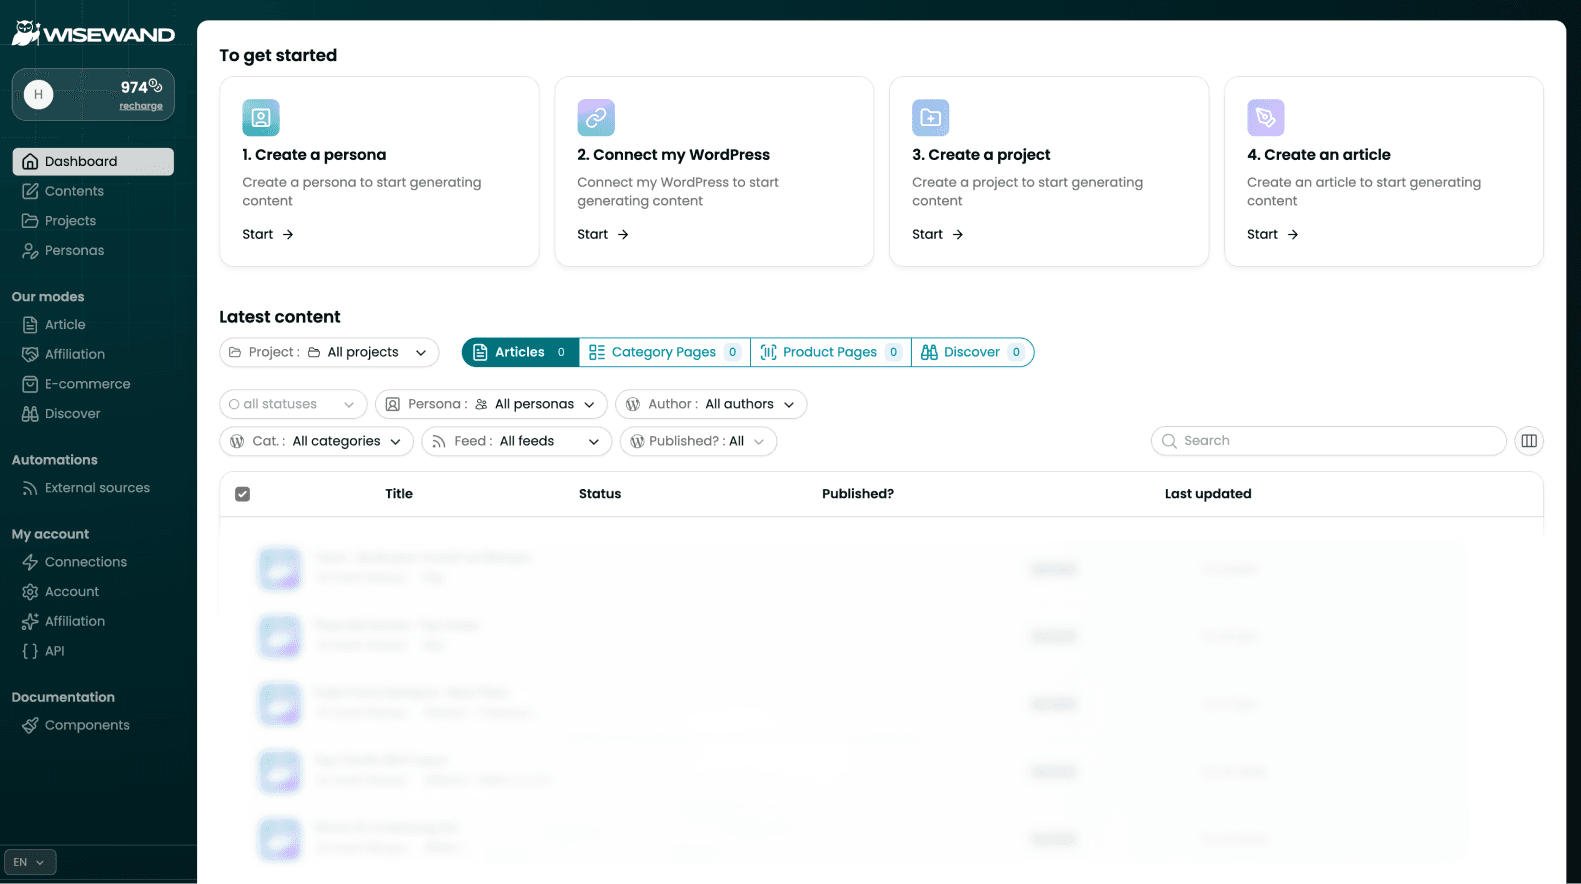Expand the Project All projects dropdown
The height and width of the screenshot is (884, 1581).
coord(329,352)
